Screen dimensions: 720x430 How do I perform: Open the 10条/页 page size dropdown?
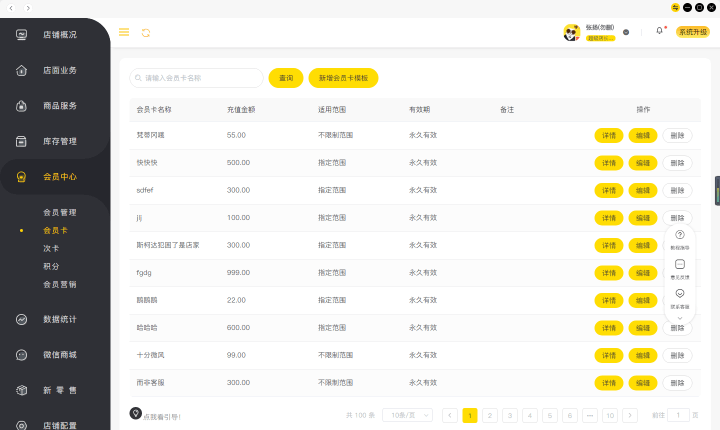(x=407, y=415)
